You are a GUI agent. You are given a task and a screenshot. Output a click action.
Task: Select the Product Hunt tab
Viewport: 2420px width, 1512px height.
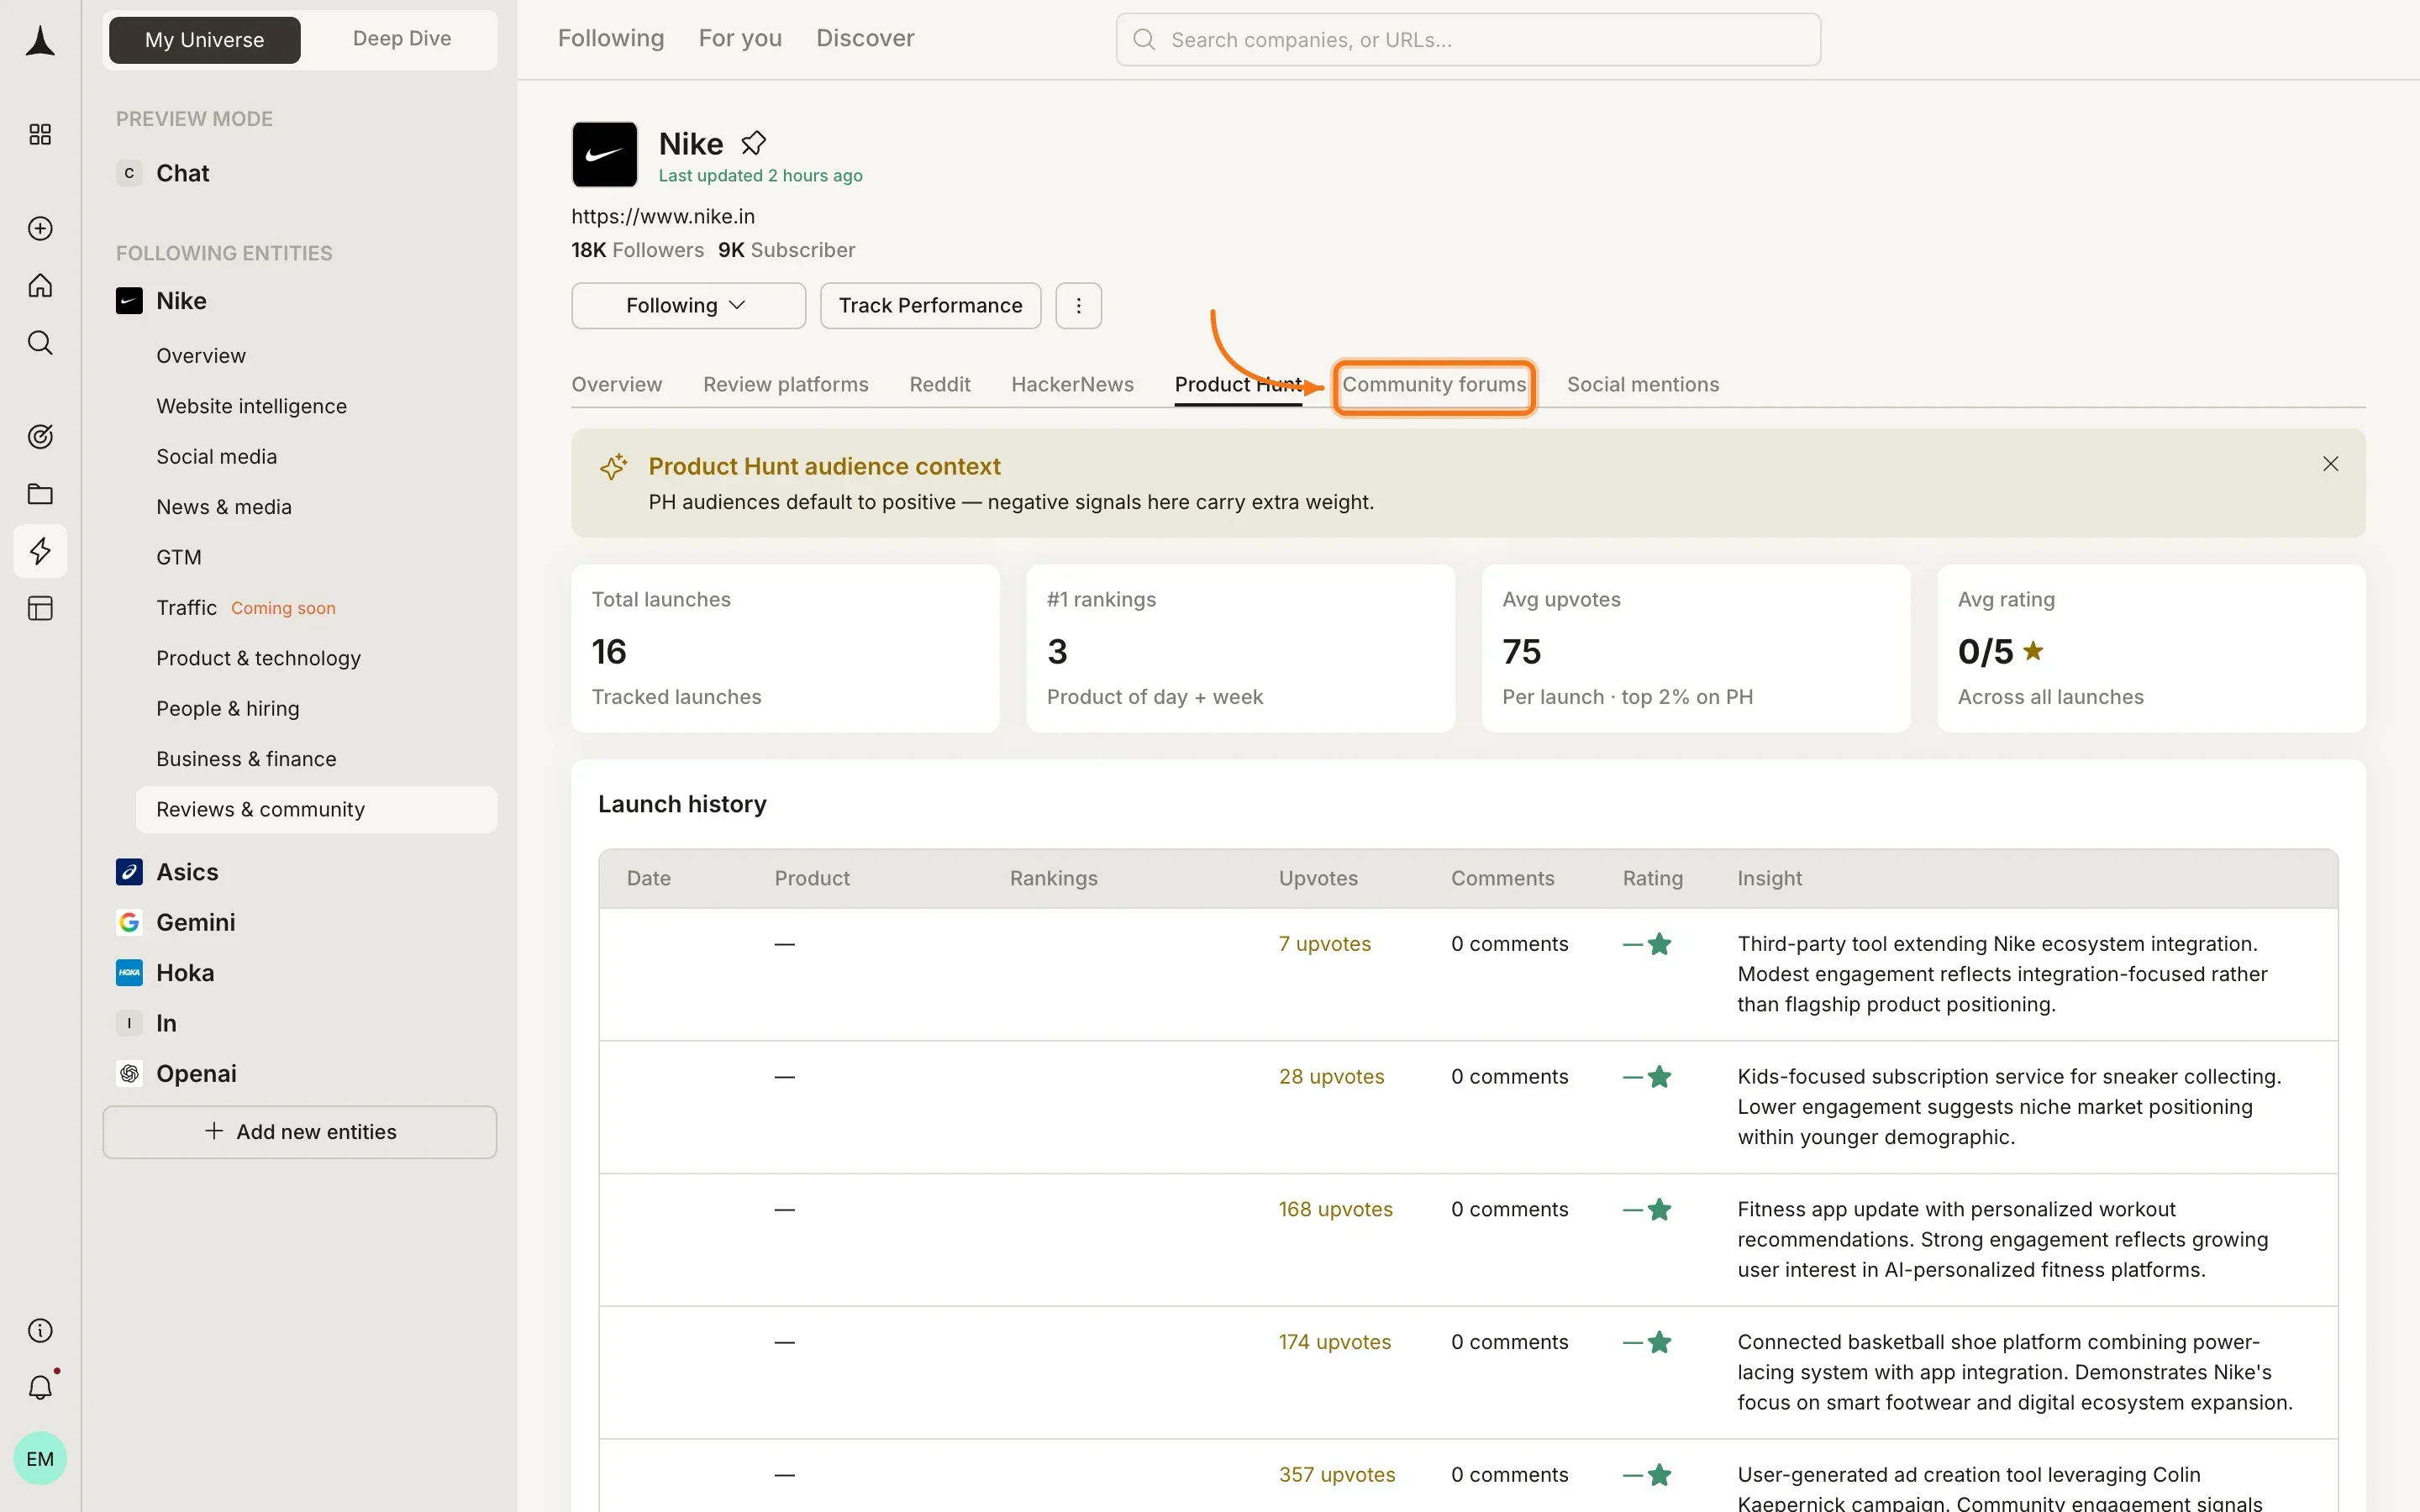point(1238,385)
